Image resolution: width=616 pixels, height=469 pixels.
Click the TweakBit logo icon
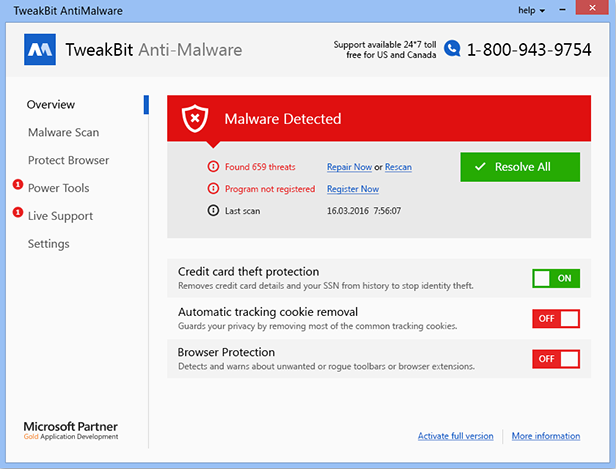coord(40,49)
